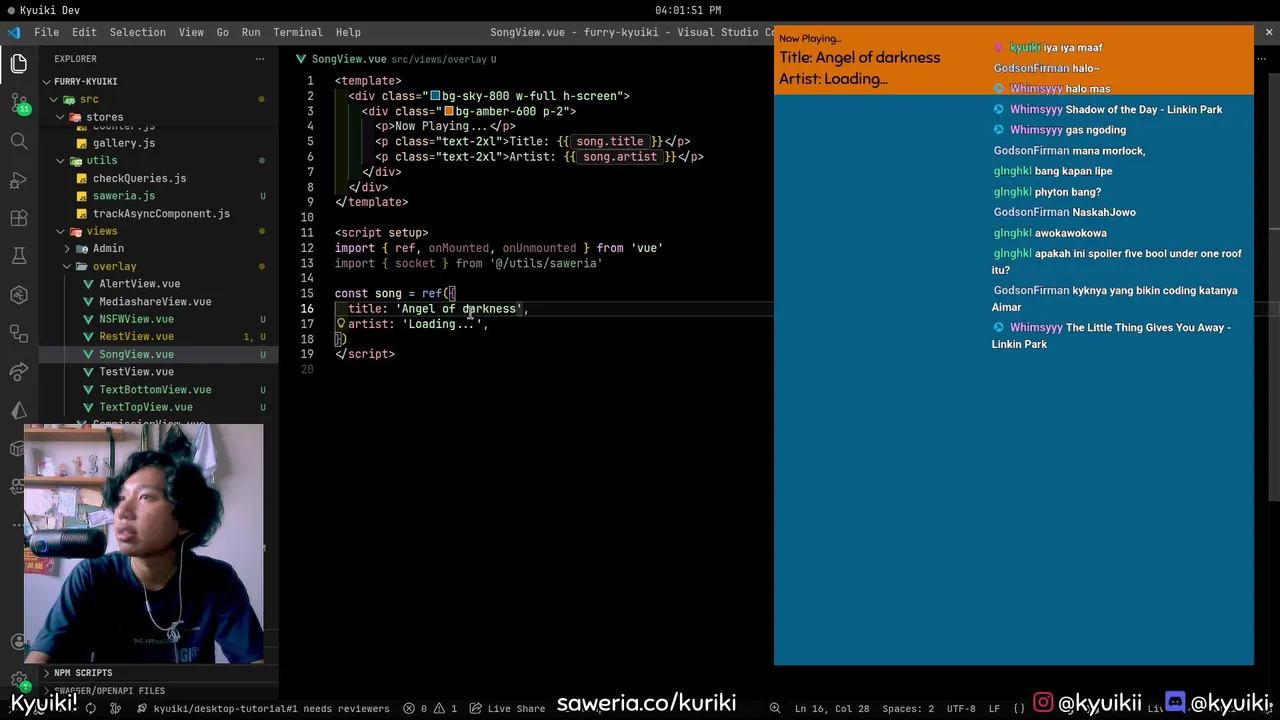Open the Selection menu
The image size is (1280, 720).
(137, 32)
